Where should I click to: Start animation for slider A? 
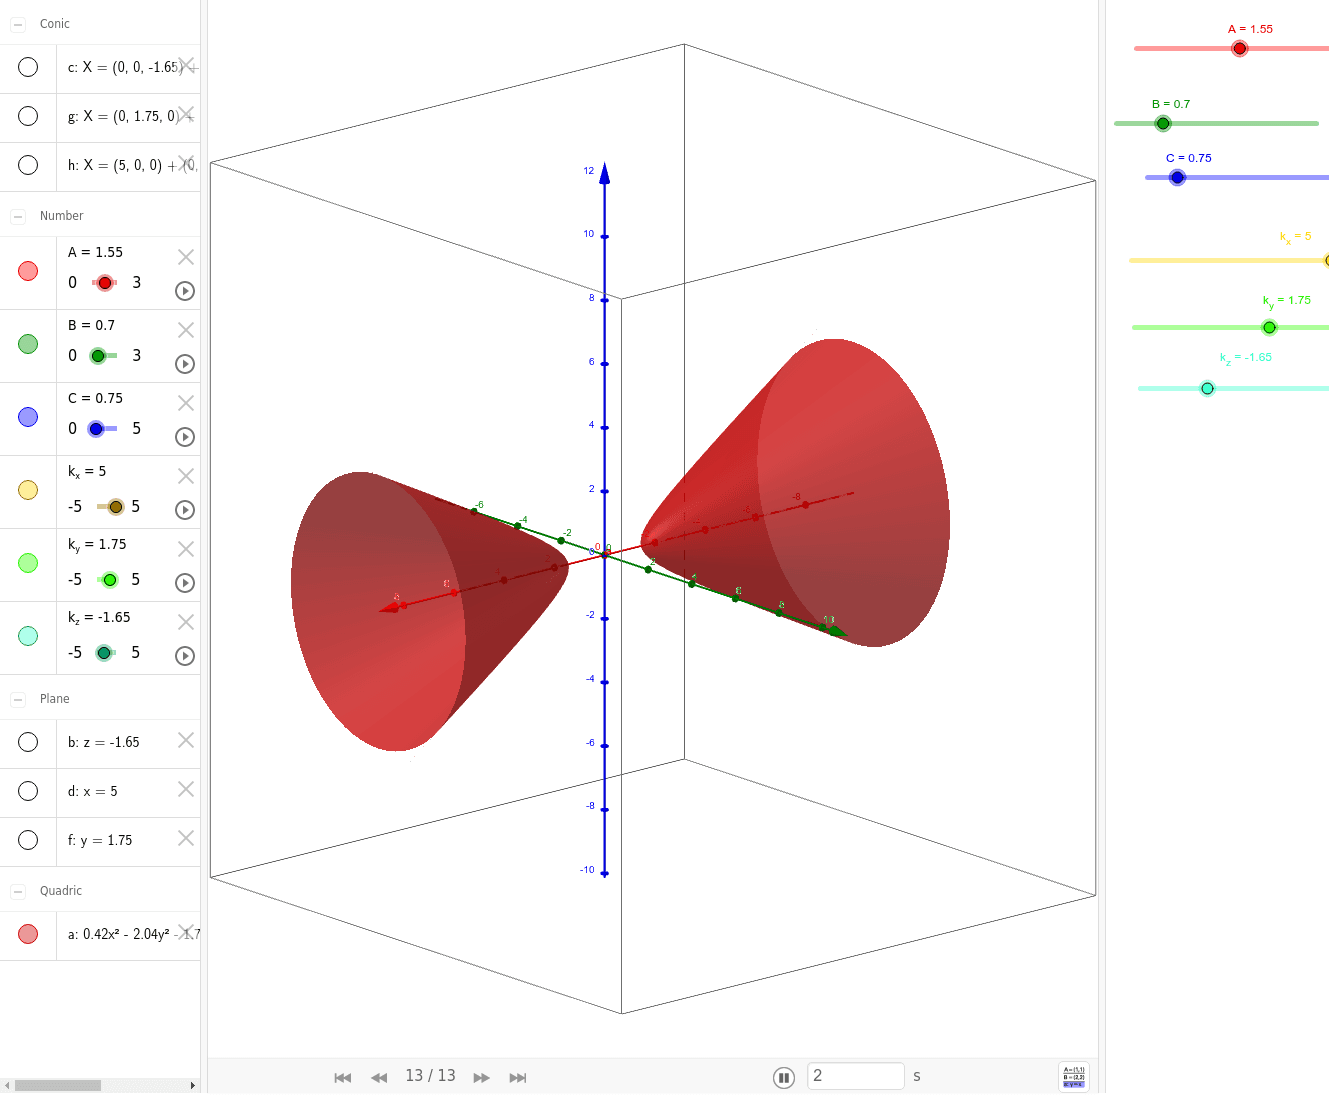[184, 291]
